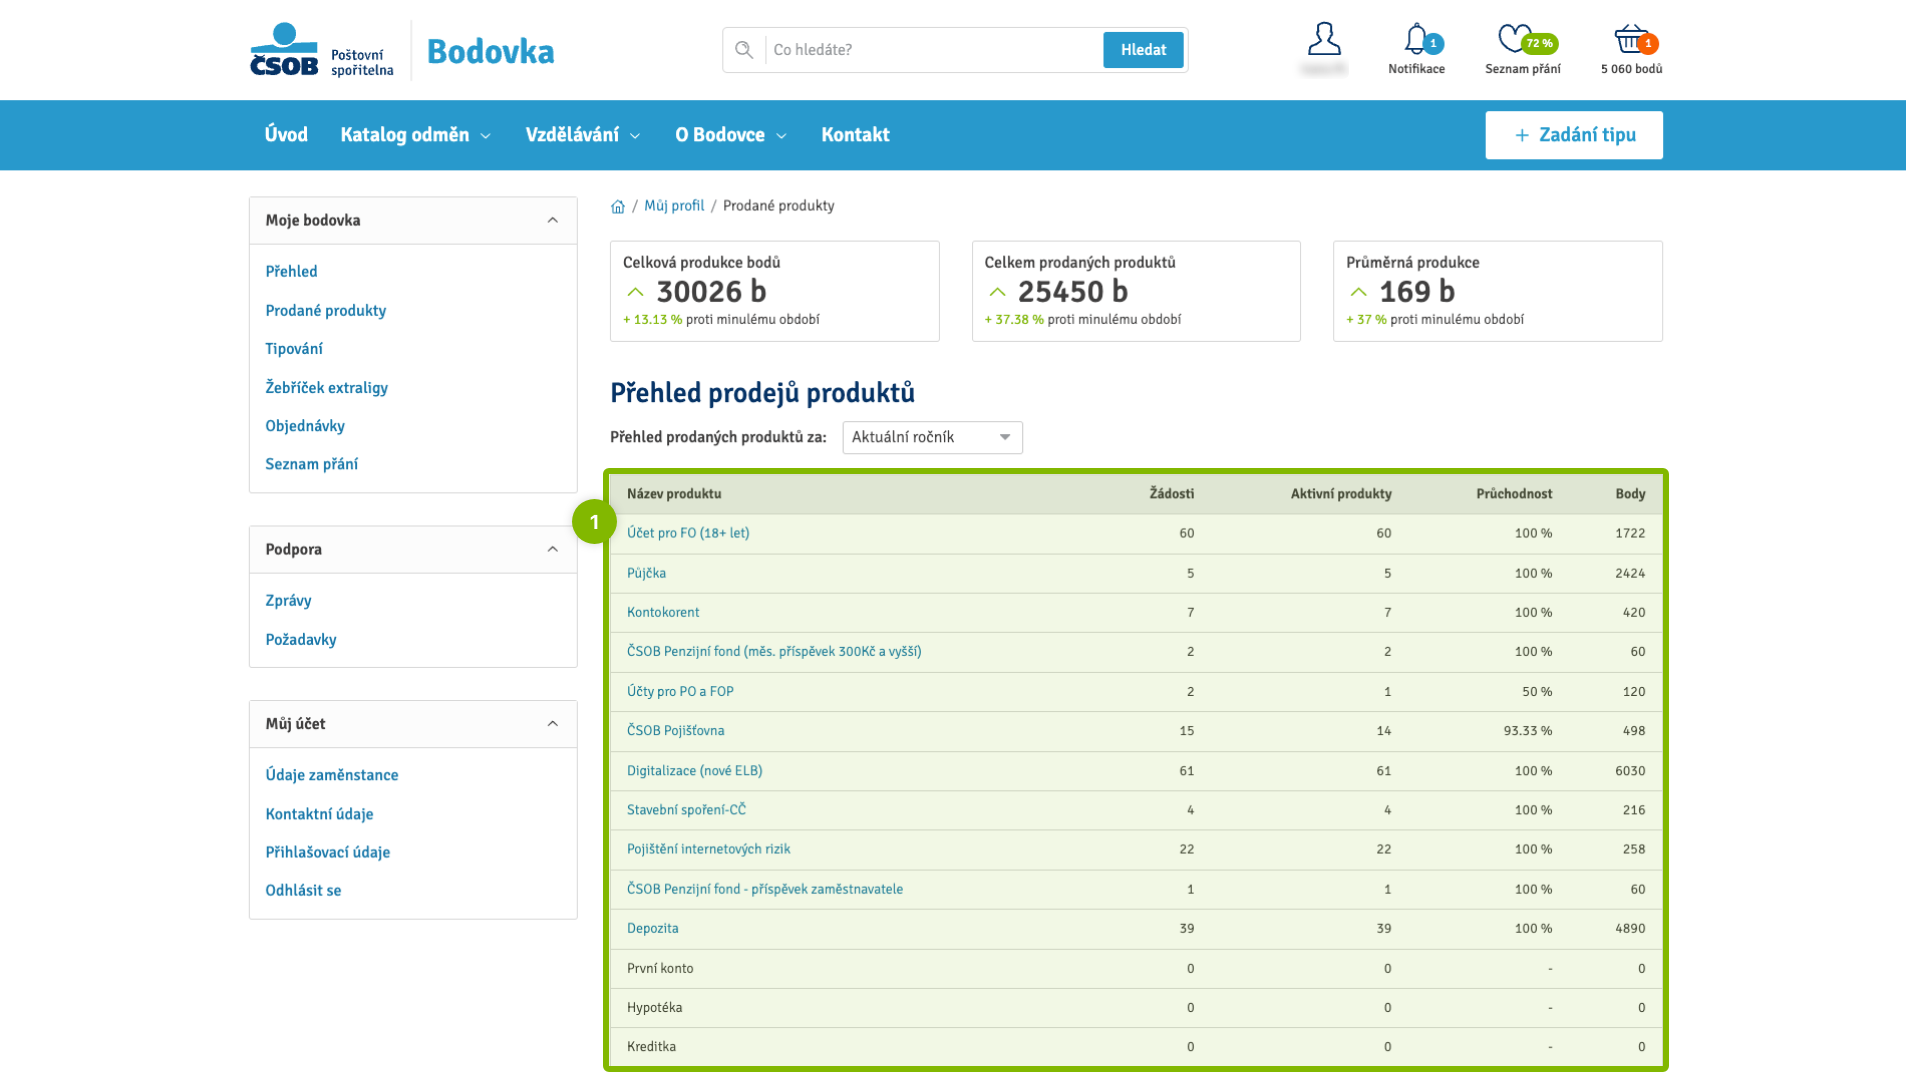Open Žebříček extraligy in the sidebar
The height and width of the screenshot is (1072, 1906).
(326, 388)
